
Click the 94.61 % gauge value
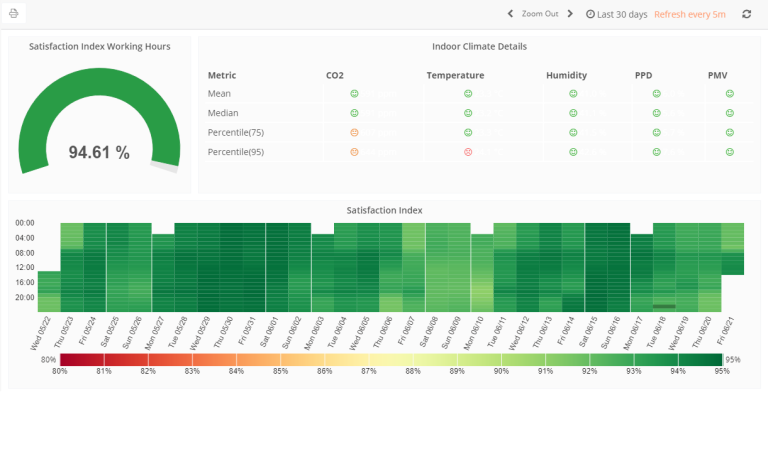click(x=99, y=152)
